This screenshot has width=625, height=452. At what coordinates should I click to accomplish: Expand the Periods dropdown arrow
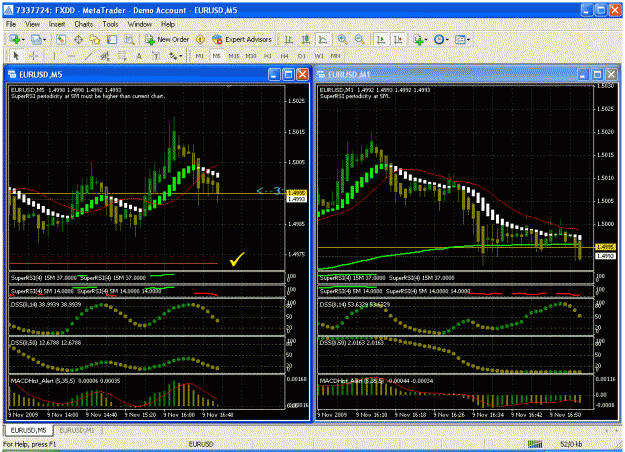click(x=447, y=40)
